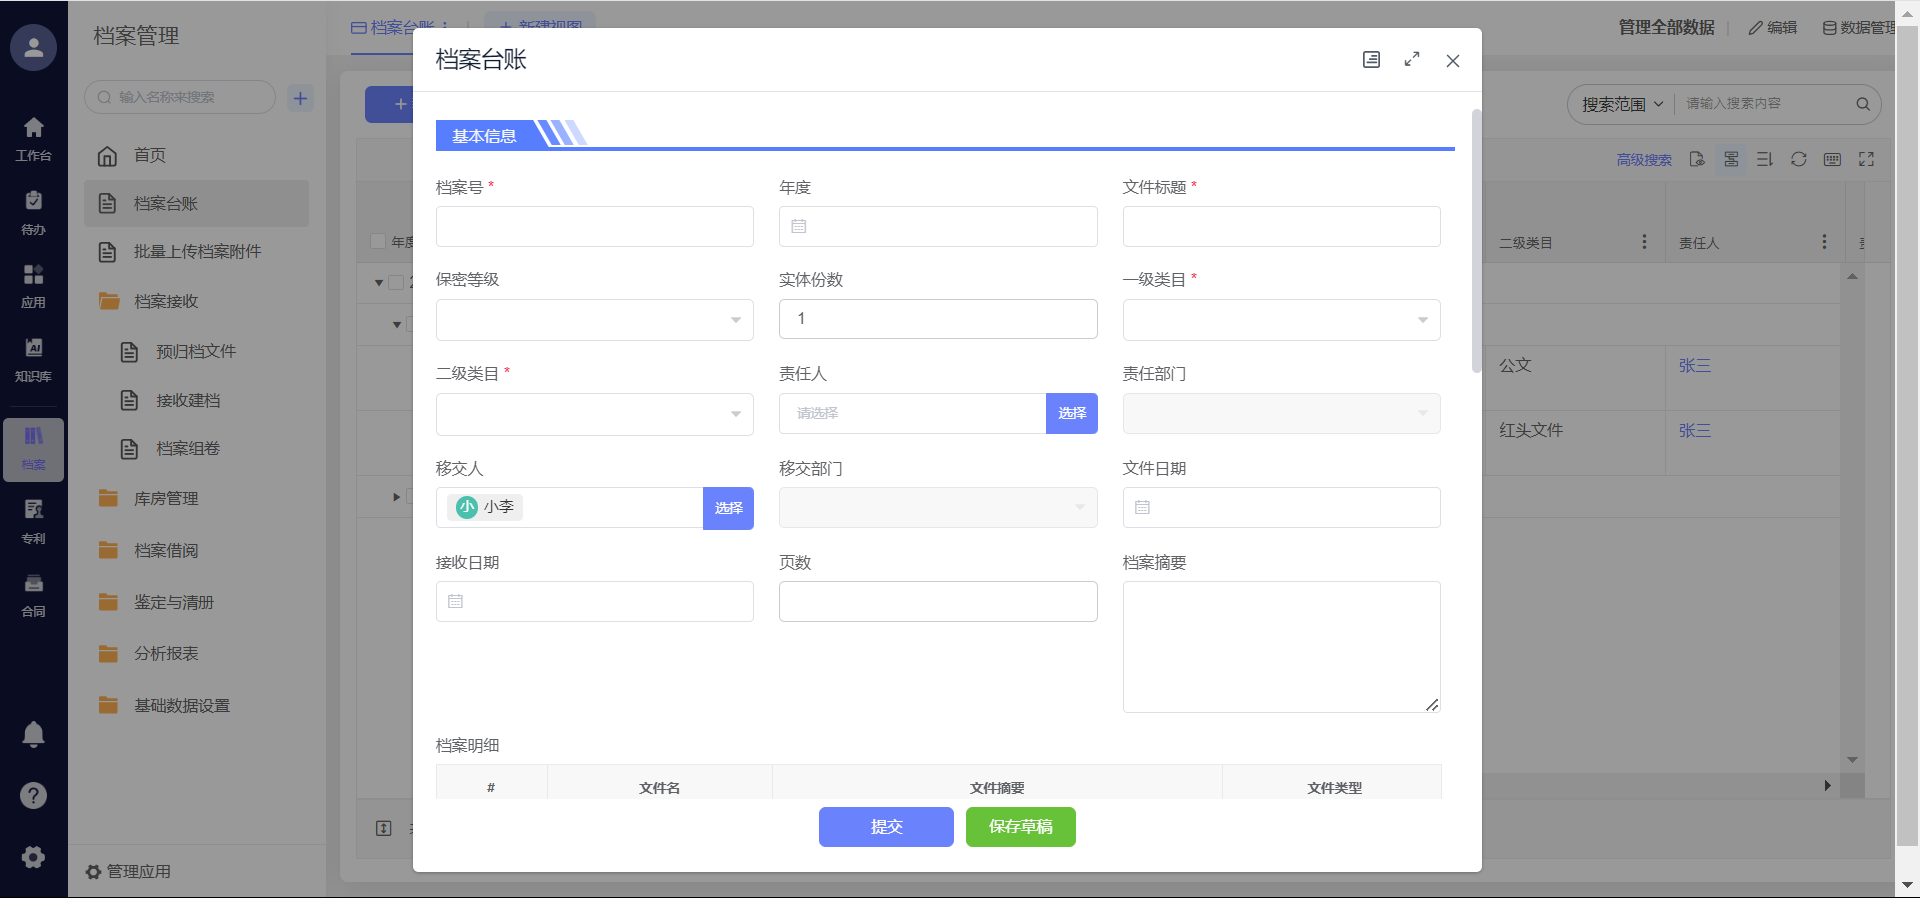This screenshot has width=1920, height=898.
Task: Click the plus icon beside name search
Action: point(300,98)
